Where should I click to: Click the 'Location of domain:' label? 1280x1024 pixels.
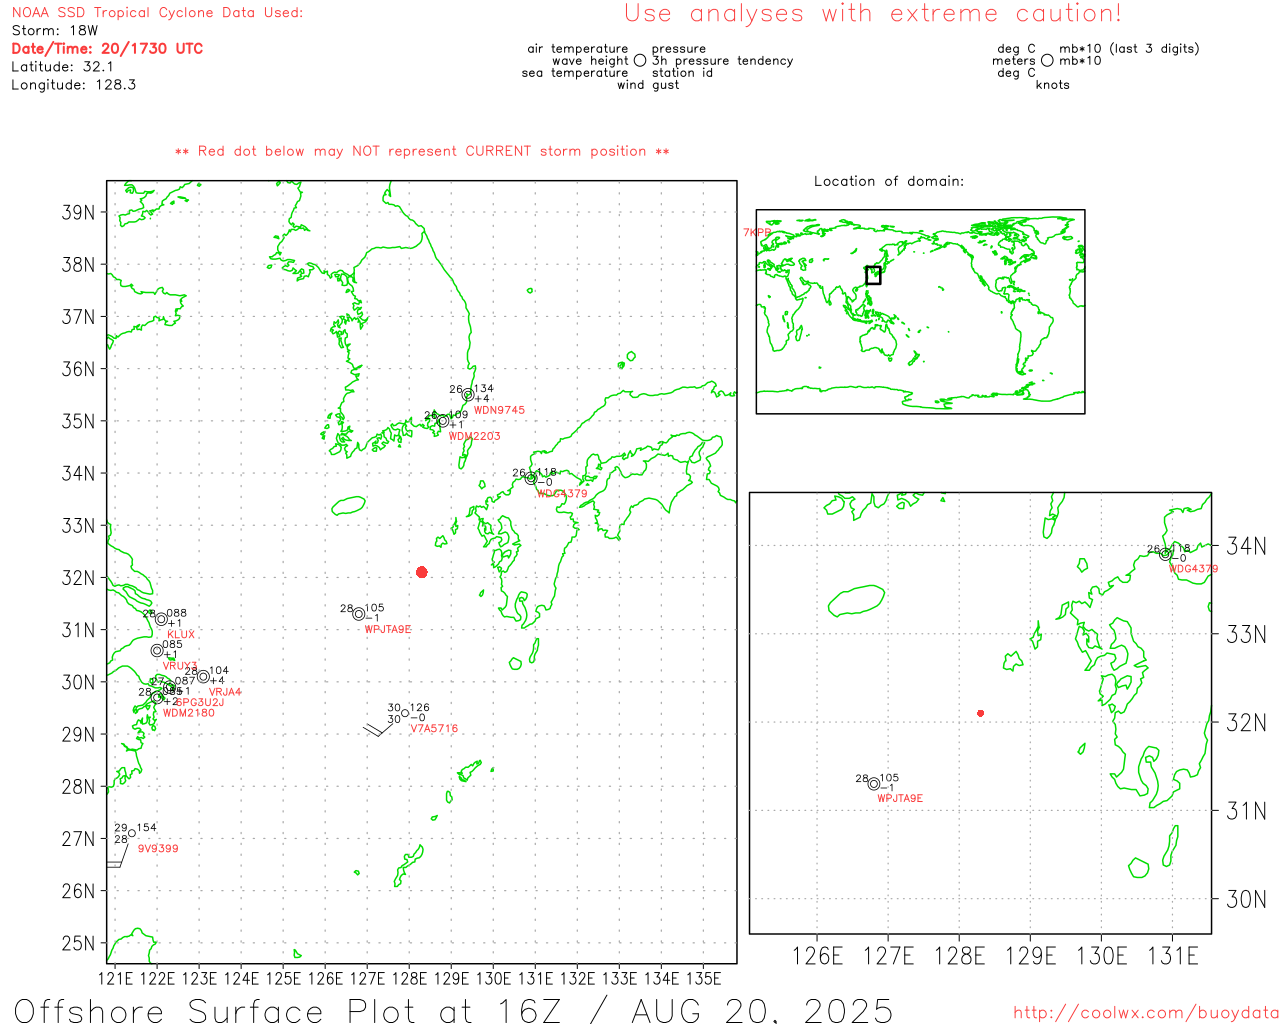pos(889,181)
